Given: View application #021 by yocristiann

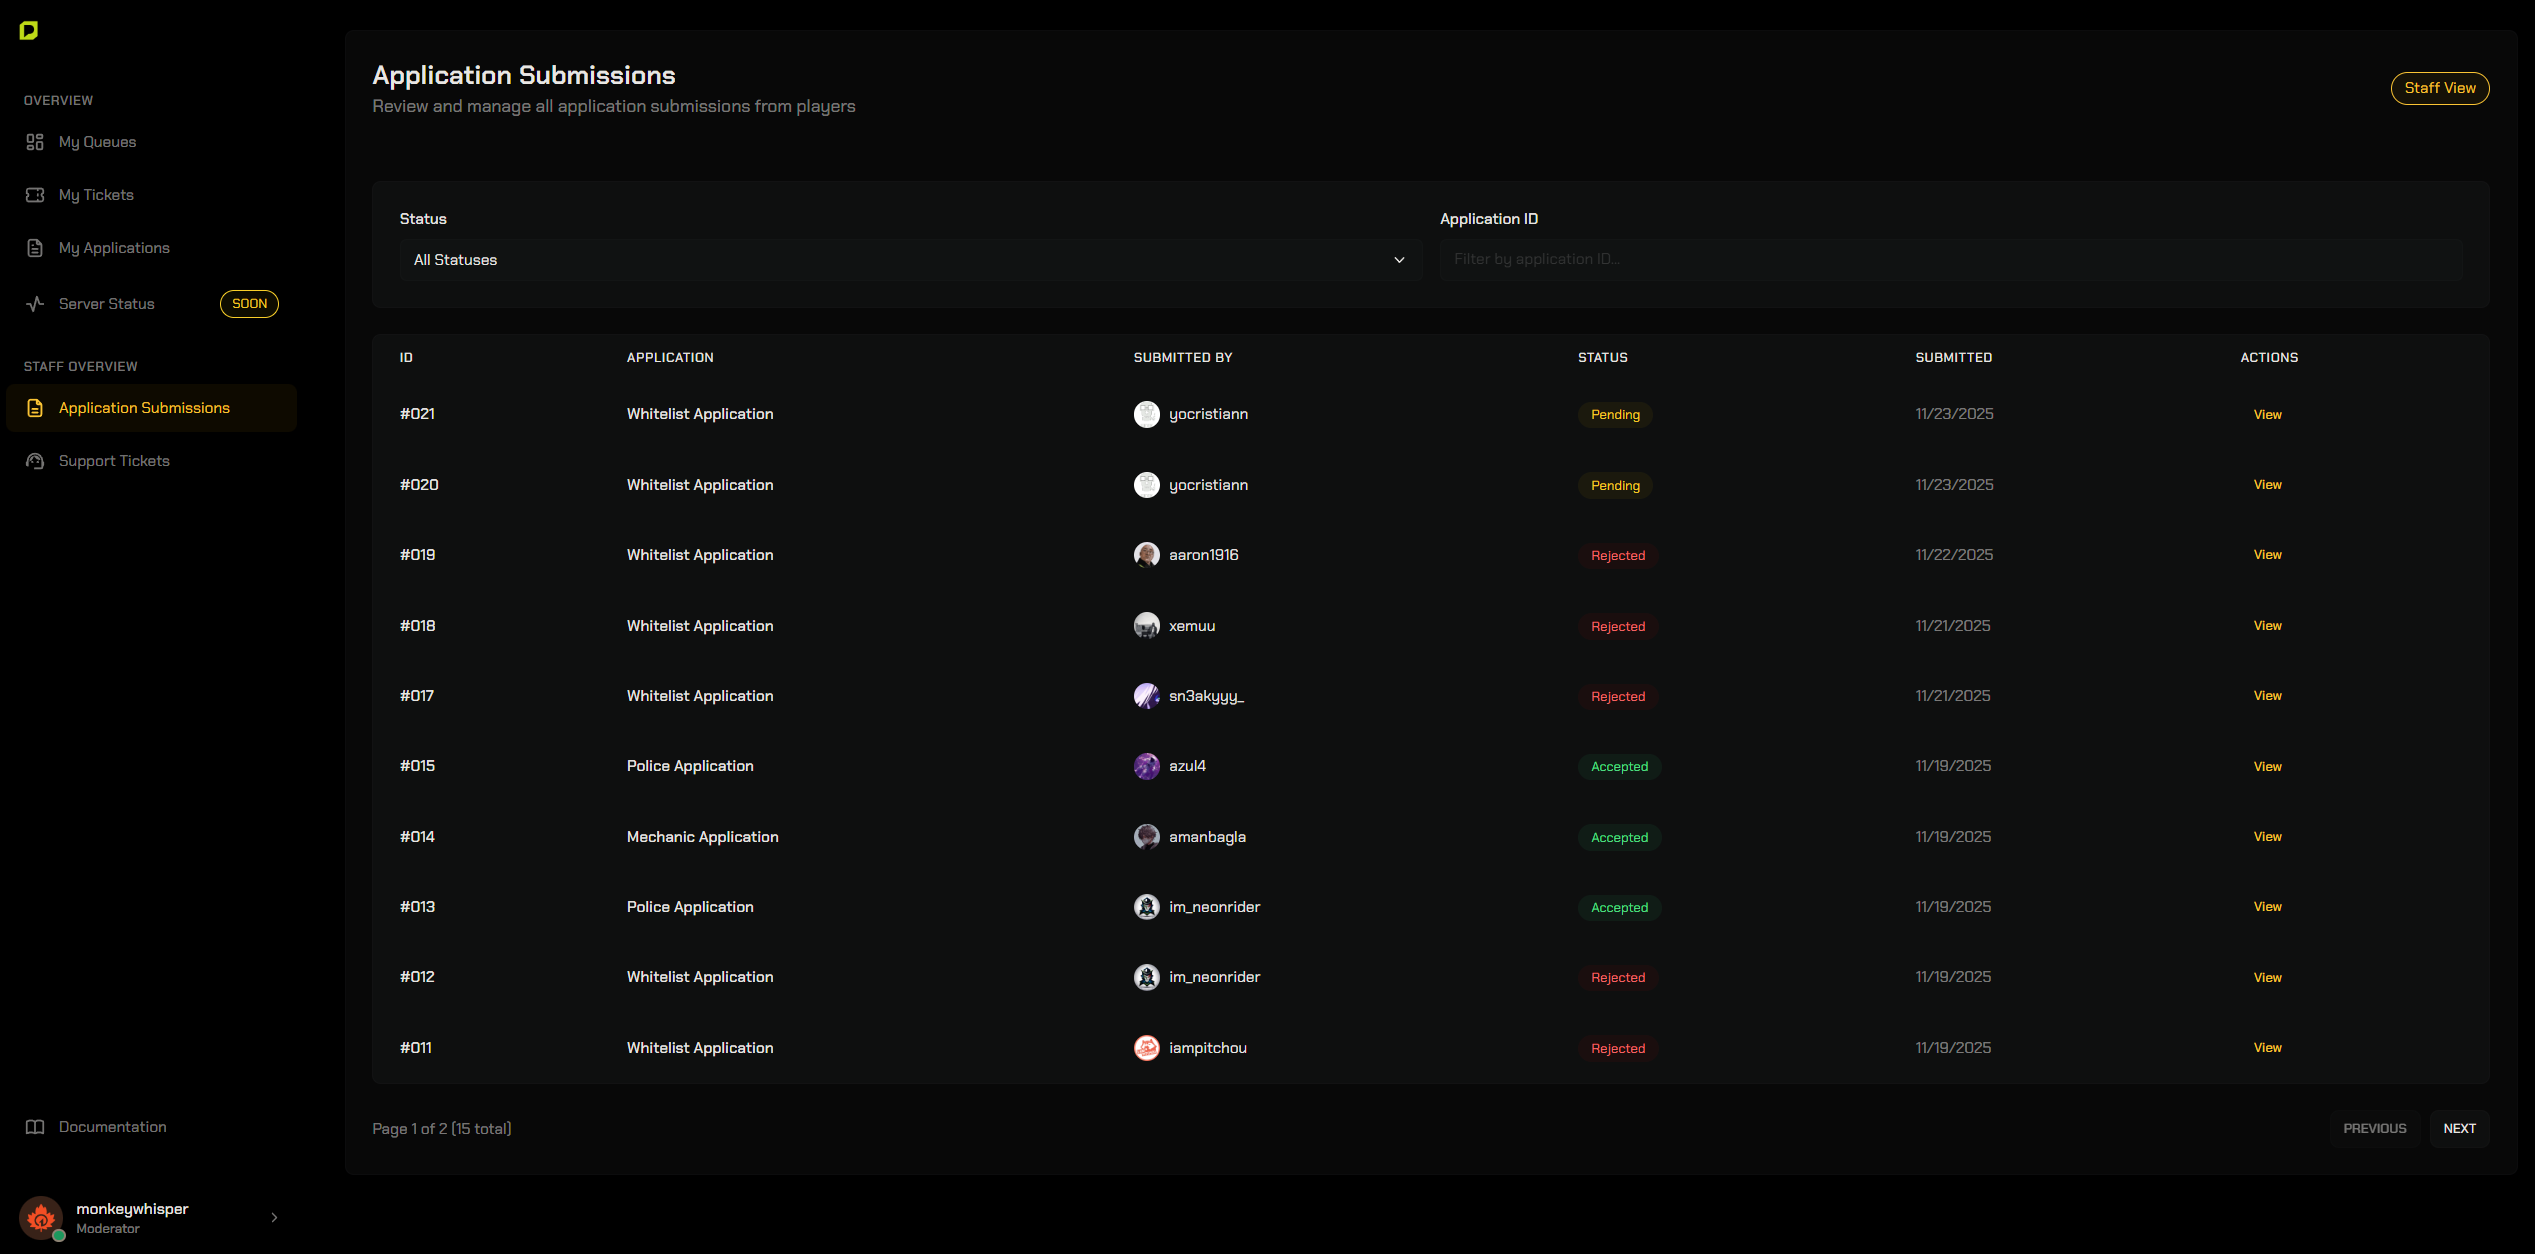Looking at the screenshot, I should click(2267, 415).
